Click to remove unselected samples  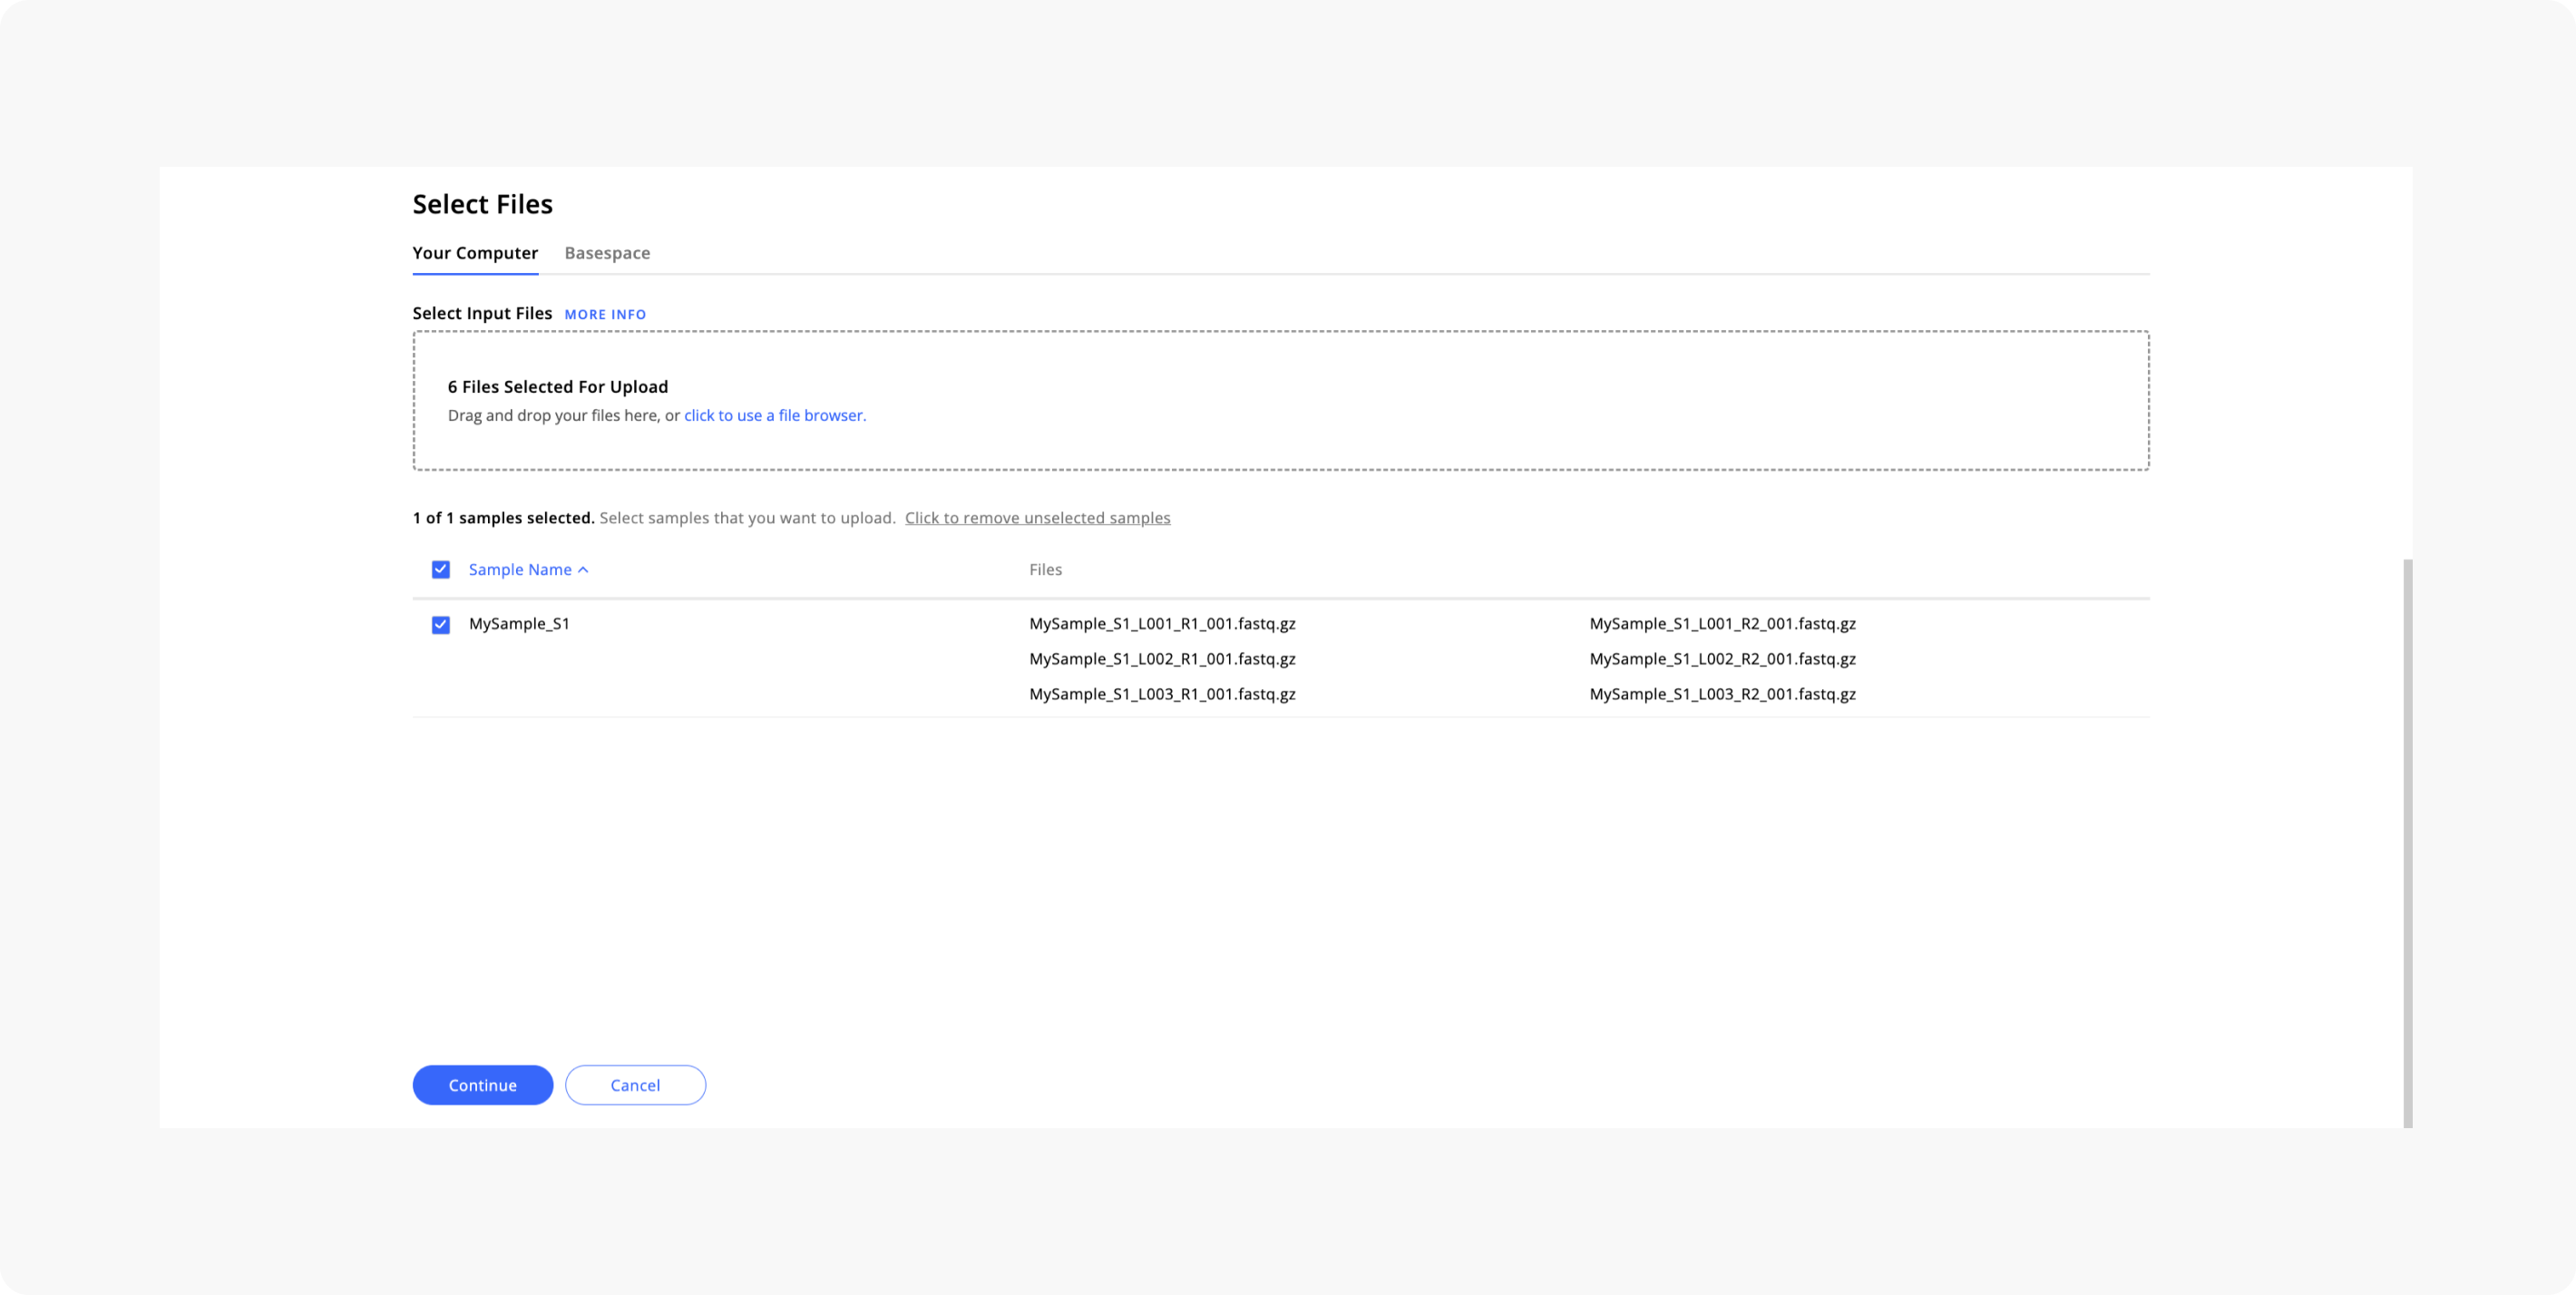1037,517
